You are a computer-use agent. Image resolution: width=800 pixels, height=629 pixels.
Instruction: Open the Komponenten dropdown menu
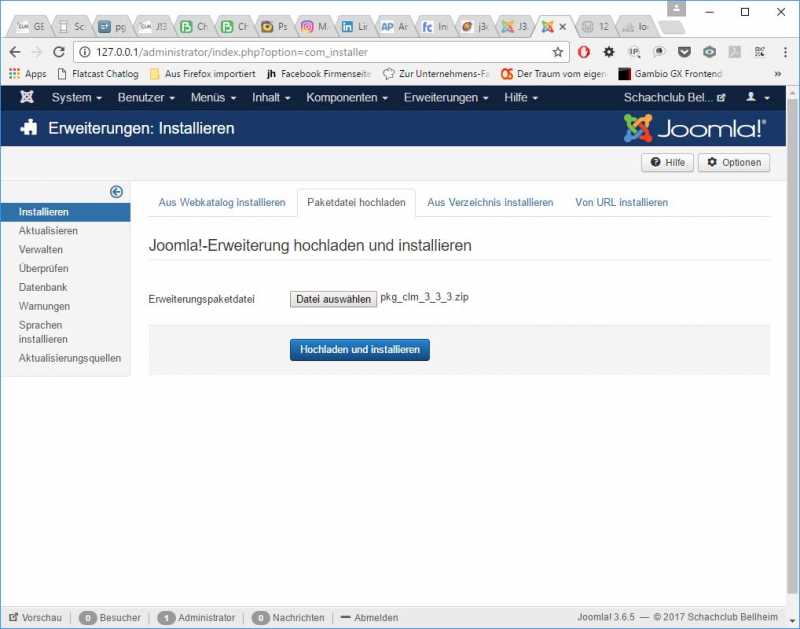tap(347, 97)
